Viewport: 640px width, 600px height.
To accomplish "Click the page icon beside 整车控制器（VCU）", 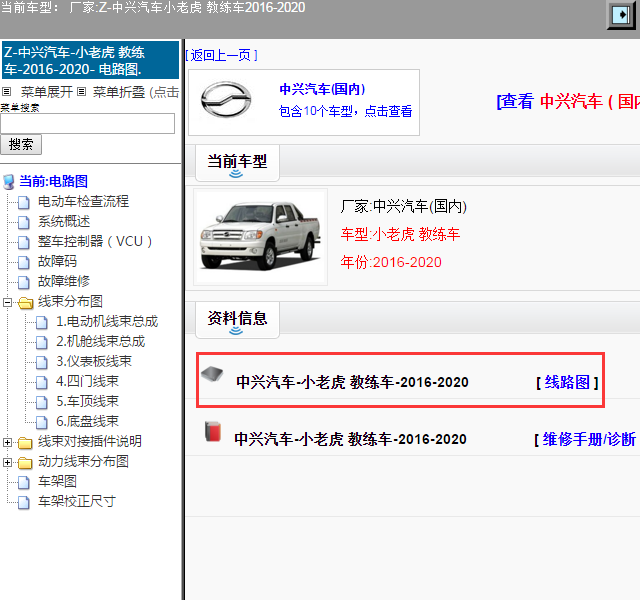I will [x=24, y=242].
